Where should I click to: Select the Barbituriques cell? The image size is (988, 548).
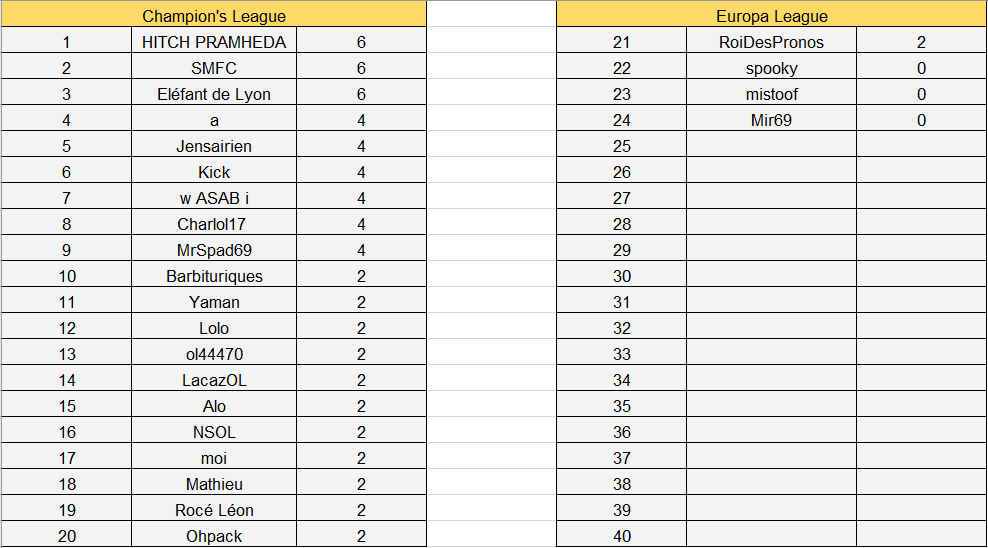[214, 276]
